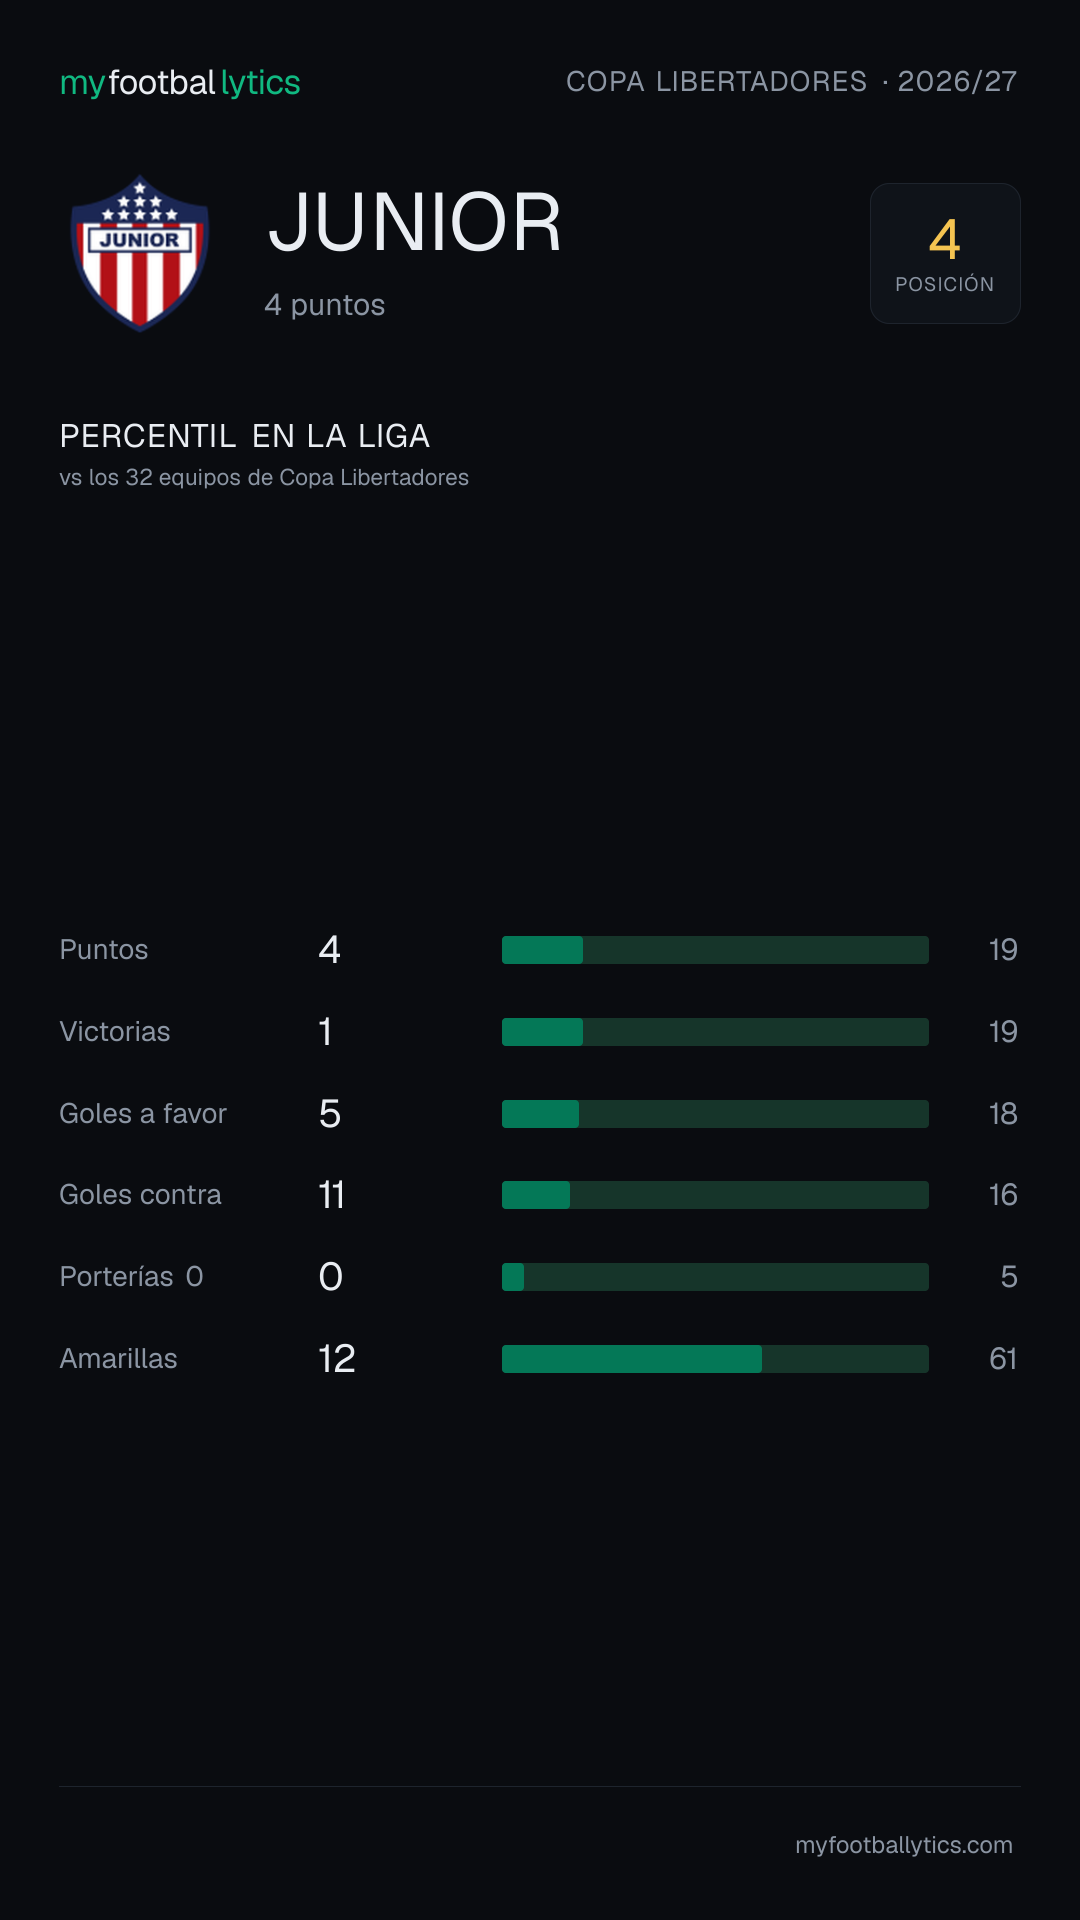1080x1920 pixels.
Task: Select the Amarillas stat label
Action: 118,1359
